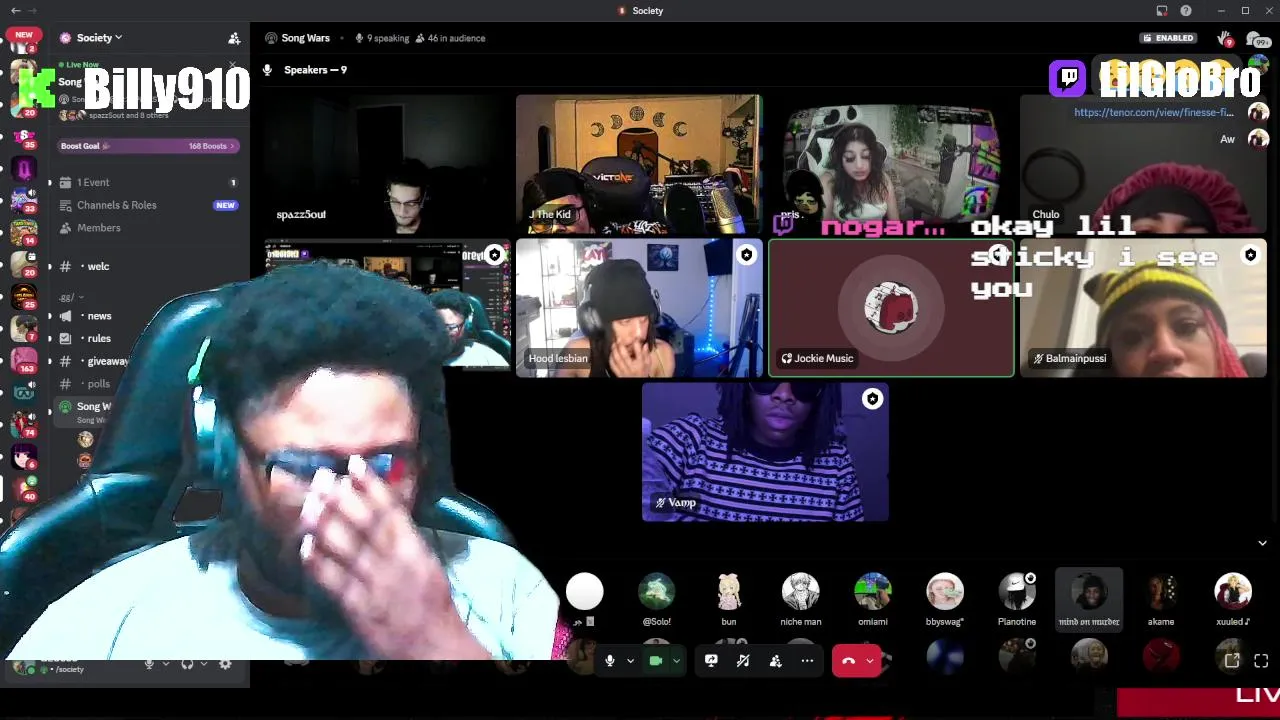Viewport: 1280px width, 720px height.
Task: Click the invite people icon in call bar
Action: coord(775,661)
